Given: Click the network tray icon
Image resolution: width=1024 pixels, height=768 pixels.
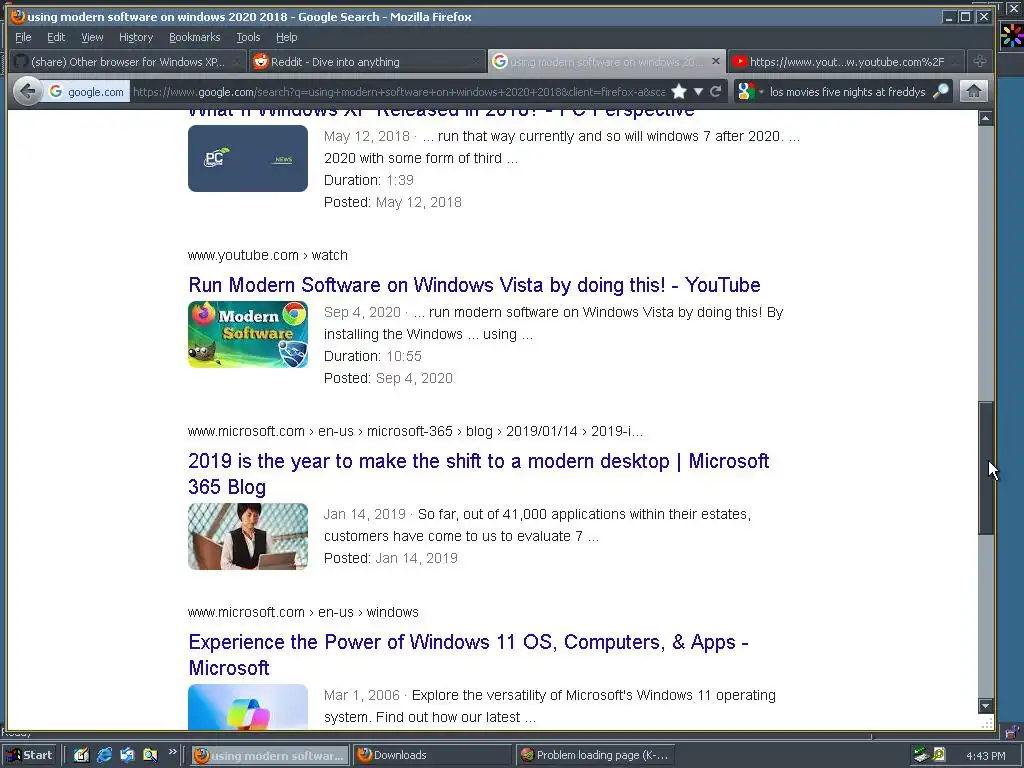Looking at the screenshot, I should tap(921, 755).
